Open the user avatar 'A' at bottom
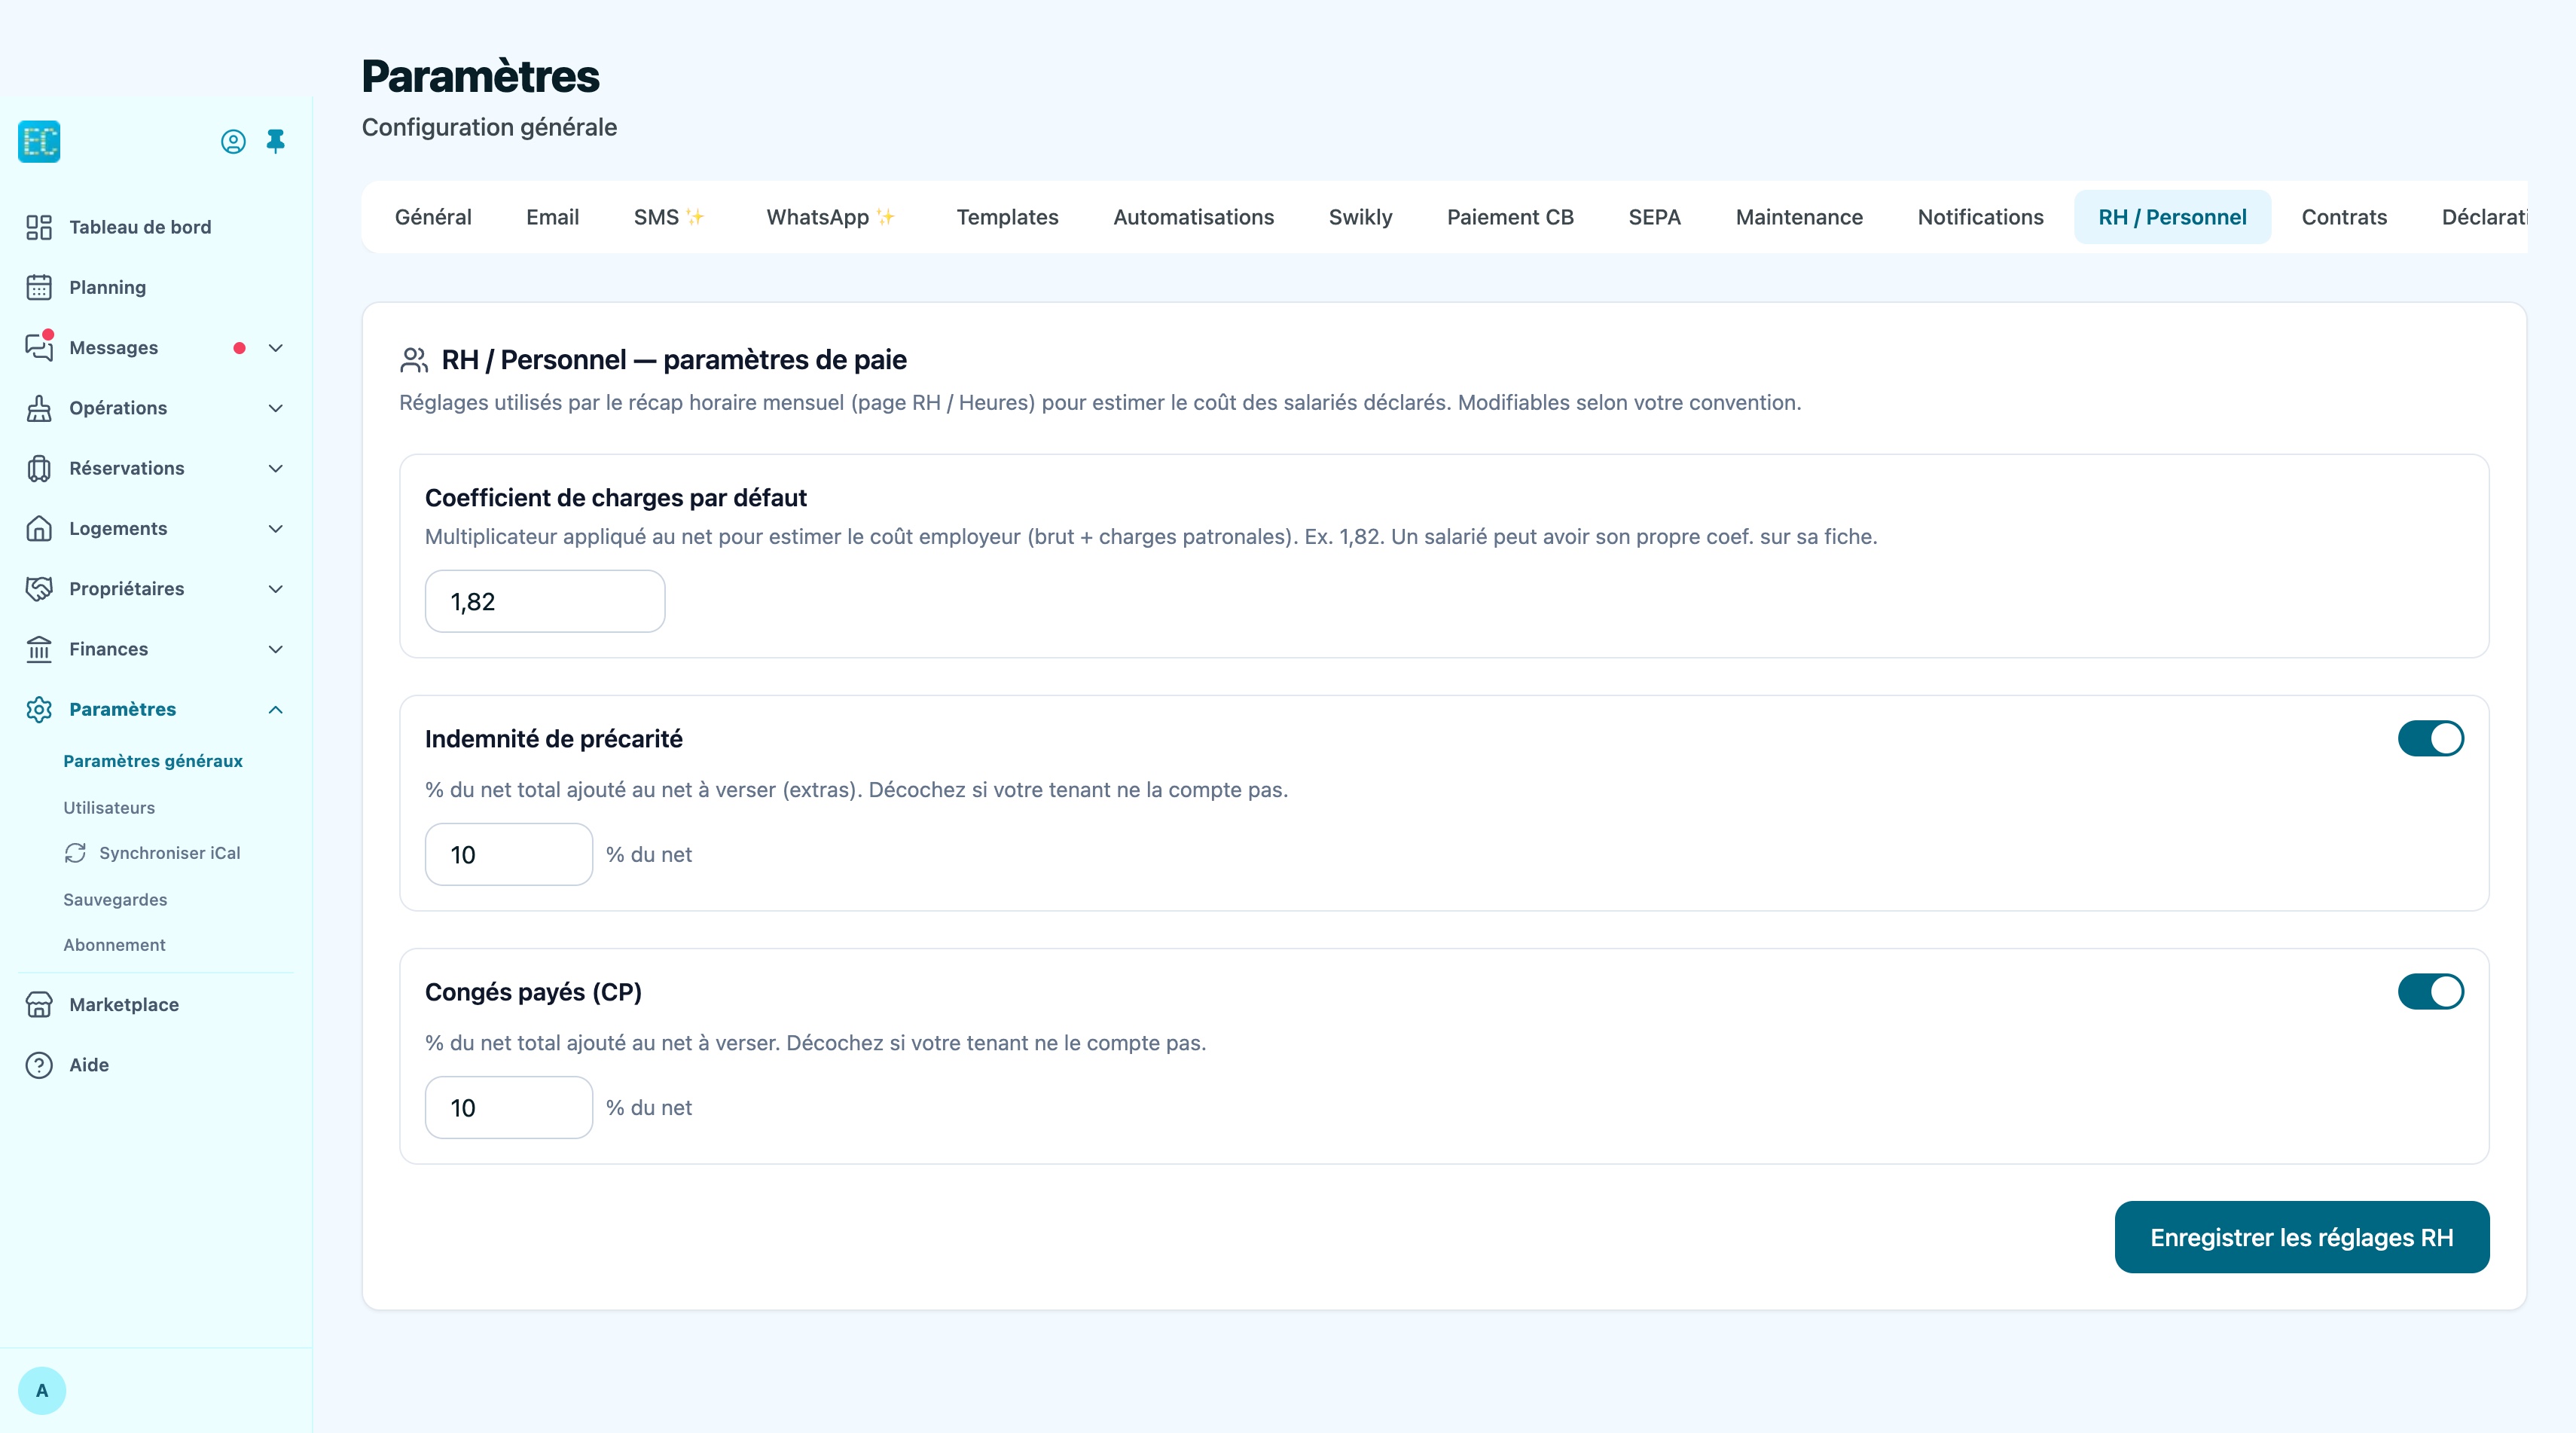2576x1433 pixels. [42, 1390]
